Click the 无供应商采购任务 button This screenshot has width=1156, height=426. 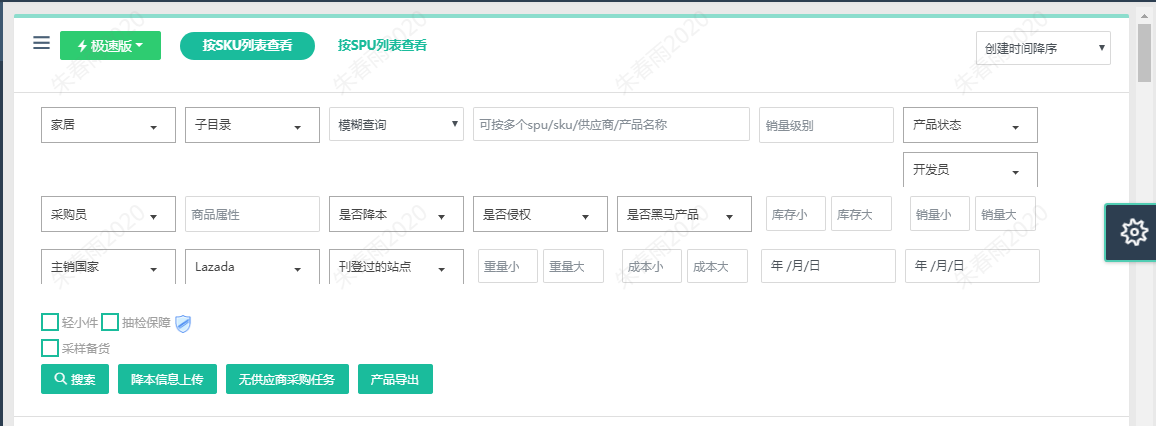point(288,379)
